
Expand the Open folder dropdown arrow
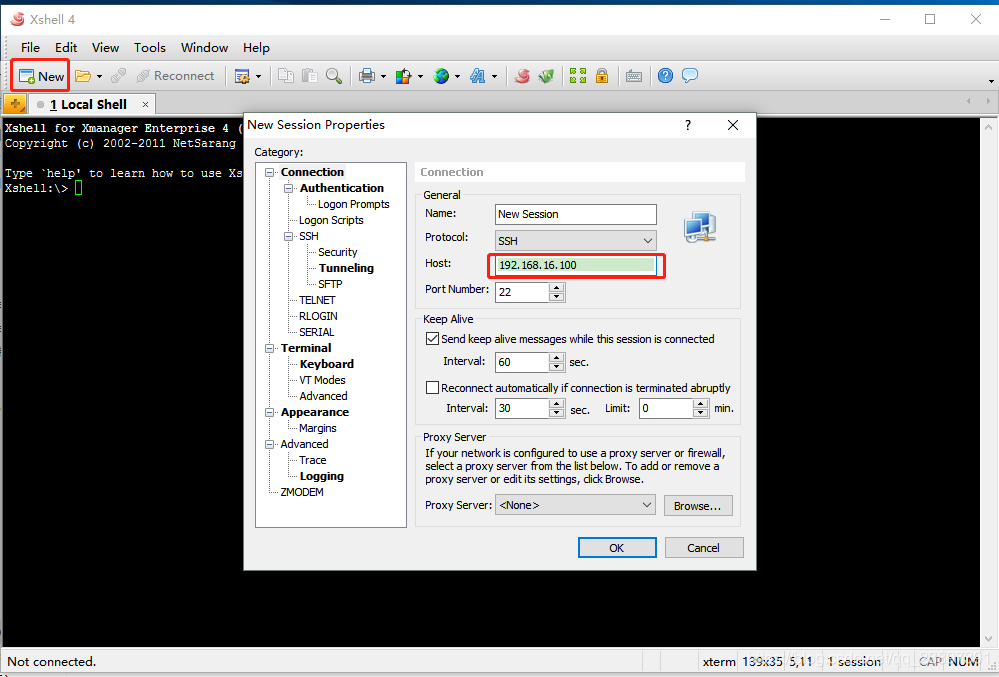(99, 77)
